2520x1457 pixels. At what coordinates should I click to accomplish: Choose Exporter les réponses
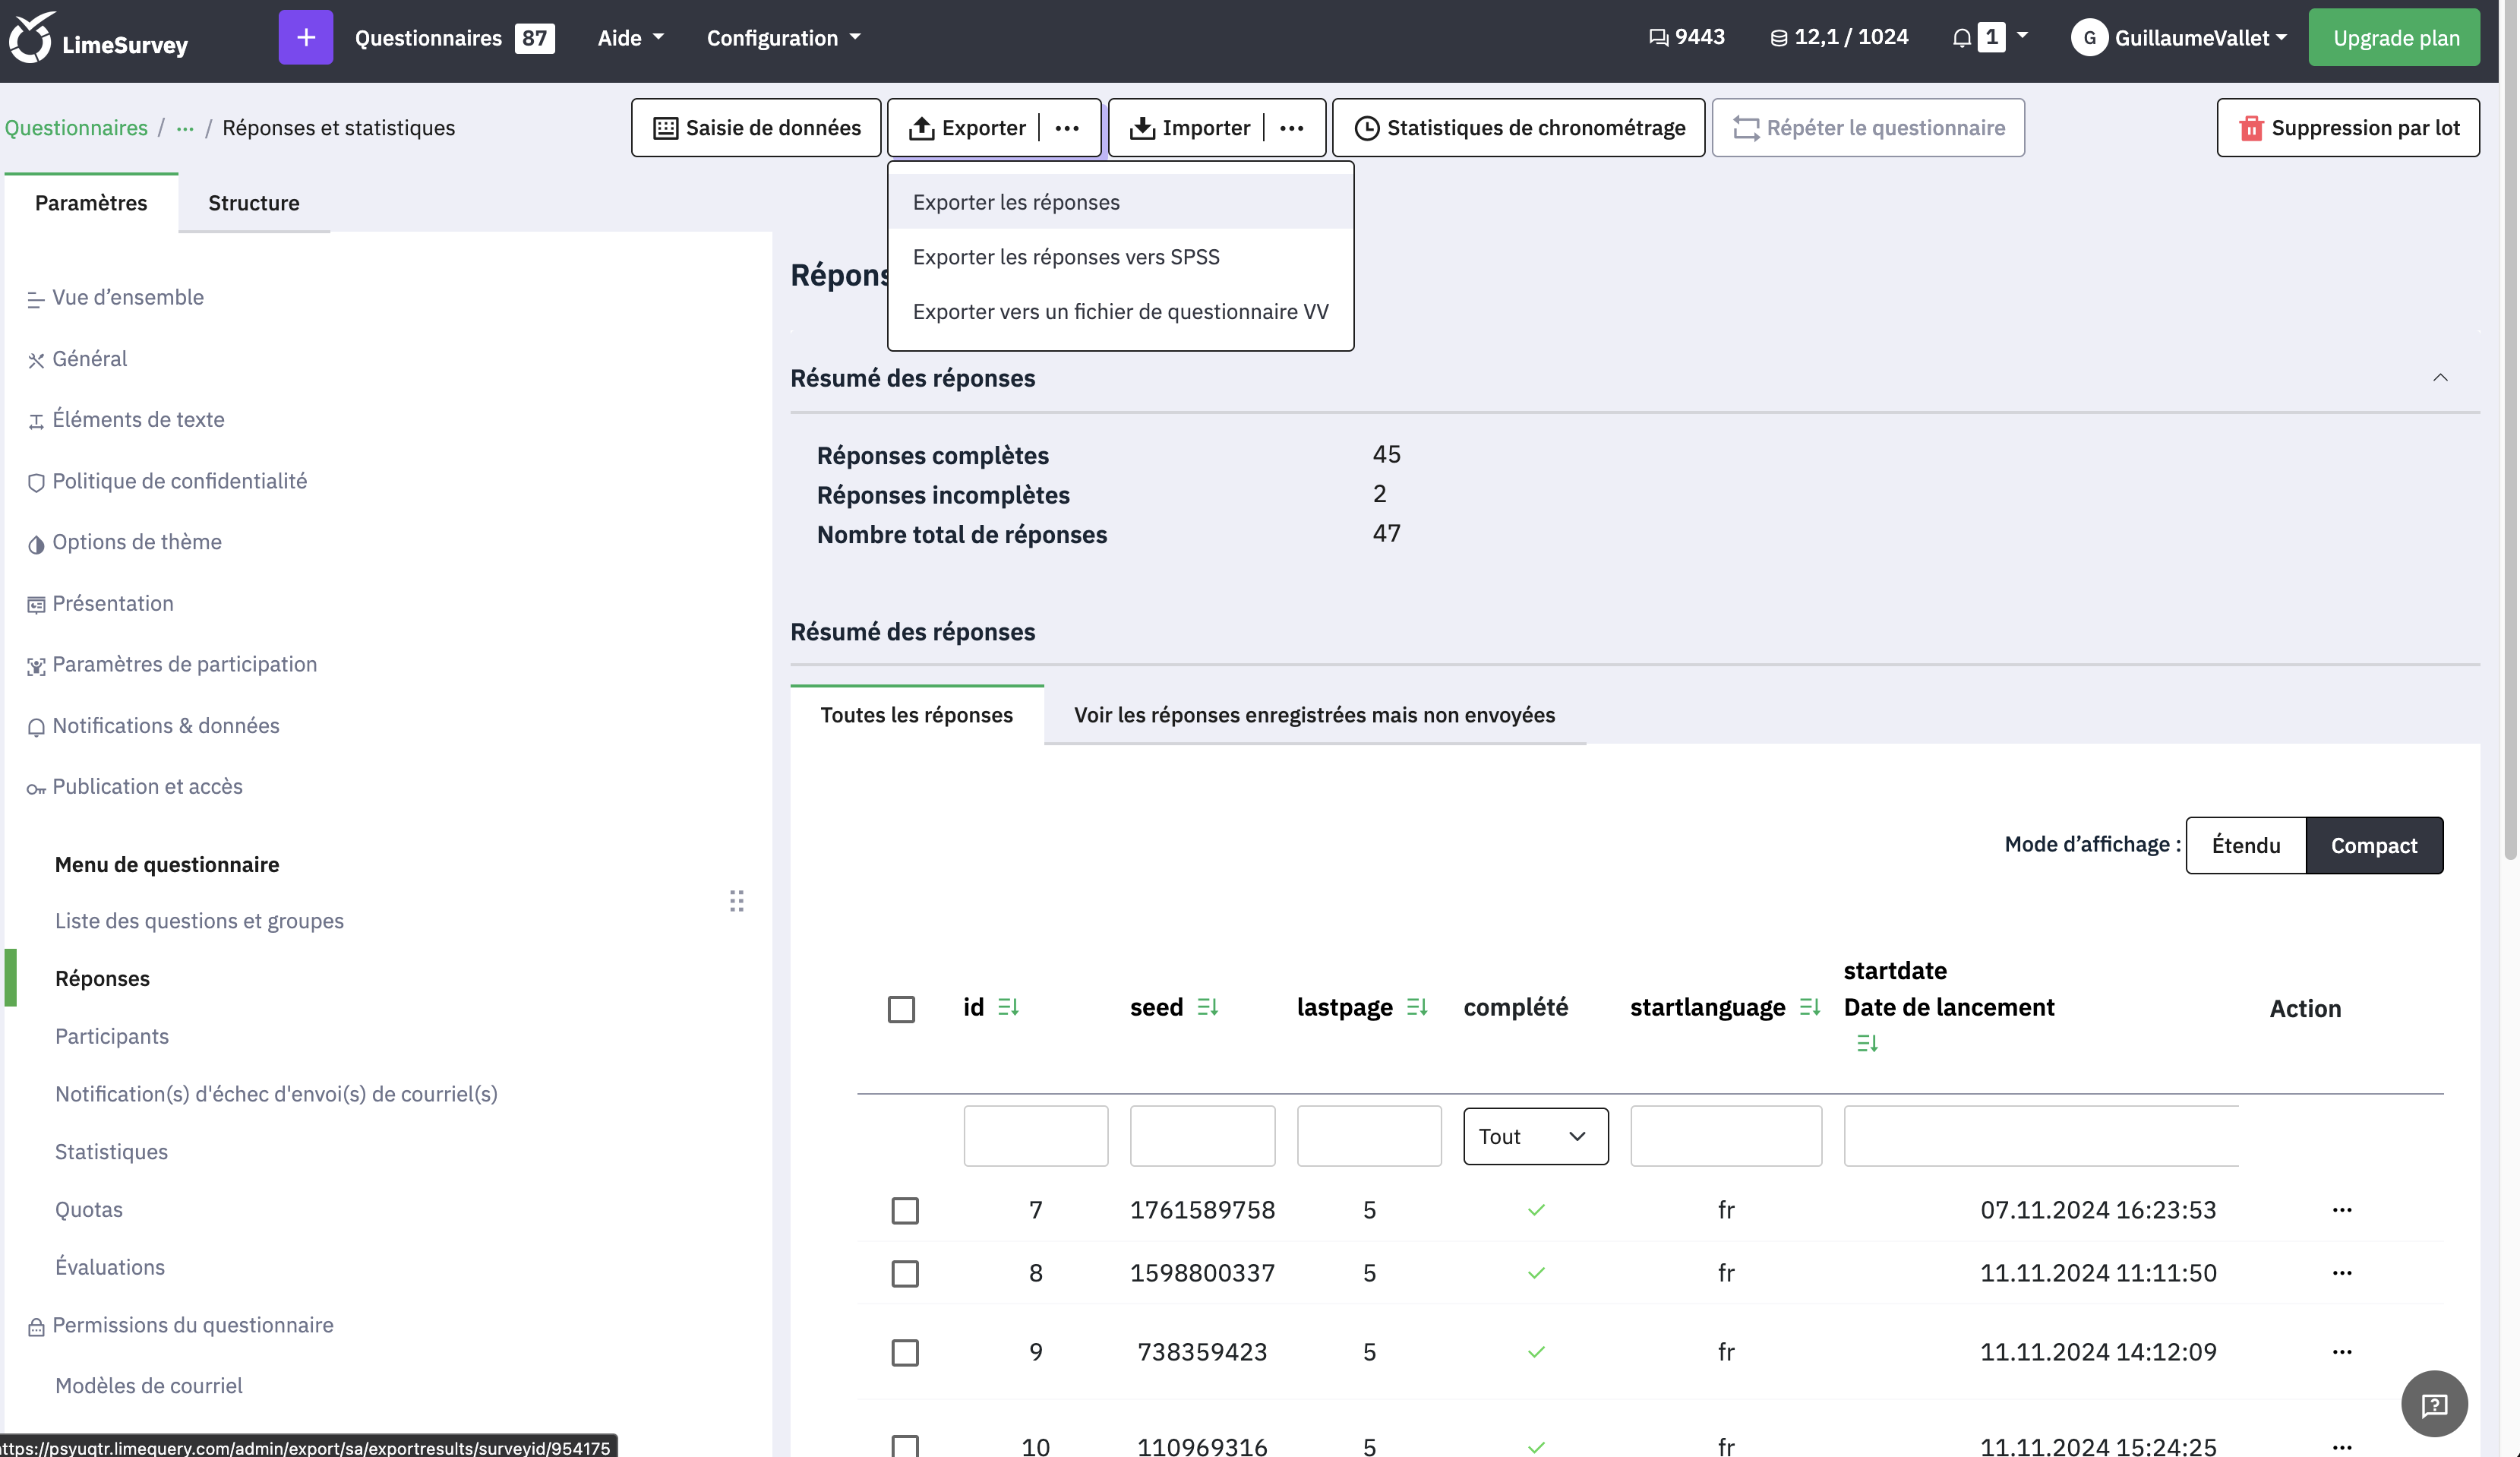point(1121,202)
